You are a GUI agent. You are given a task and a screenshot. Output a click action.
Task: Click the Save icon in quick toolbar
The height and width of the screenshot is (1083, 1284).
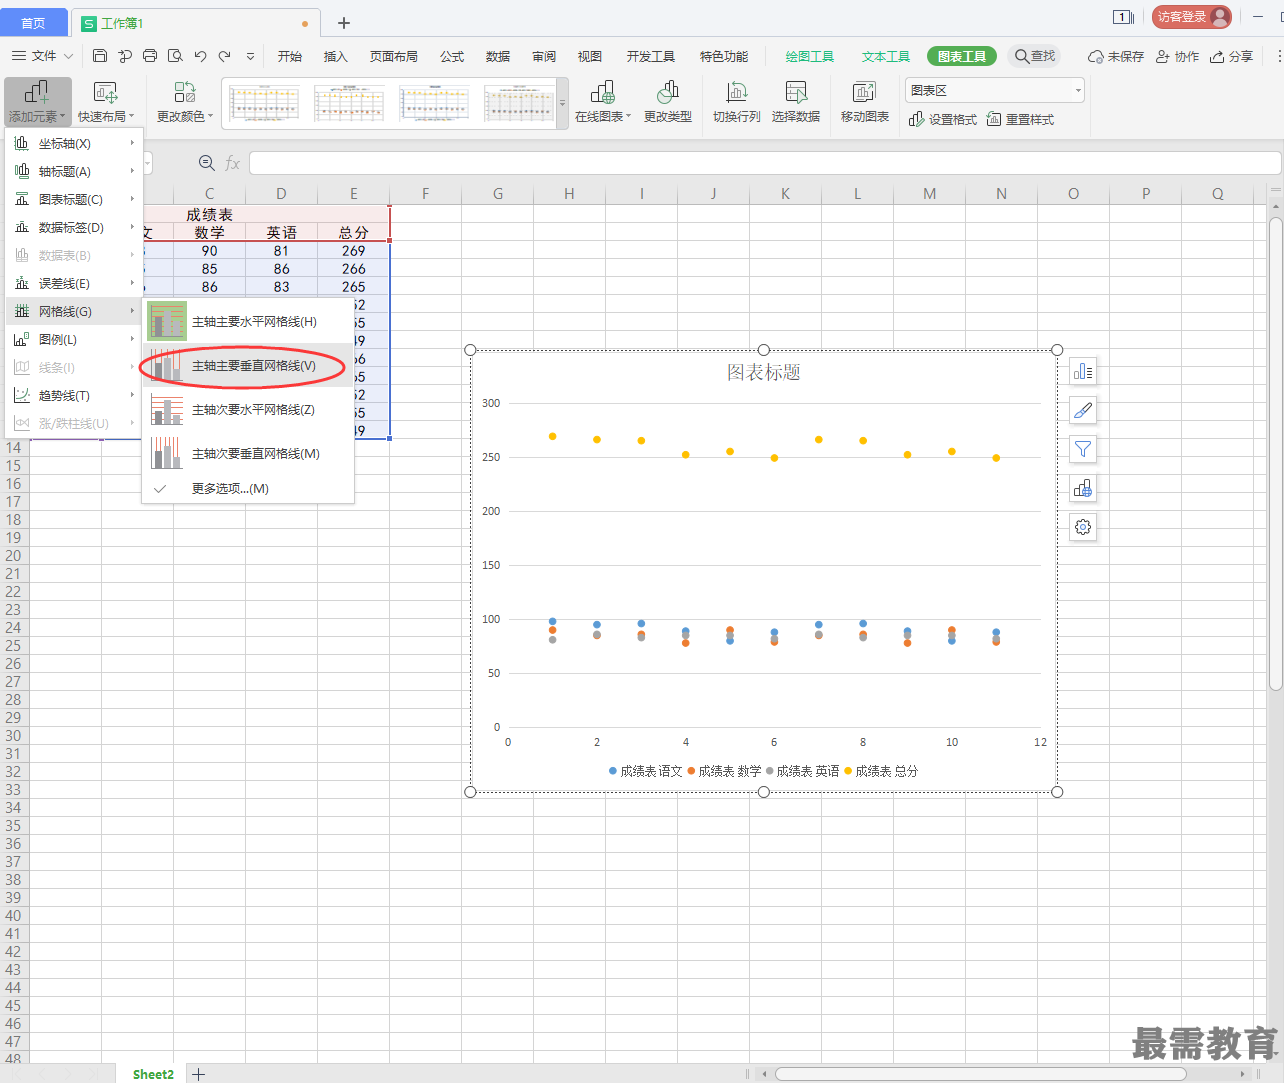[x=100, y=56]
